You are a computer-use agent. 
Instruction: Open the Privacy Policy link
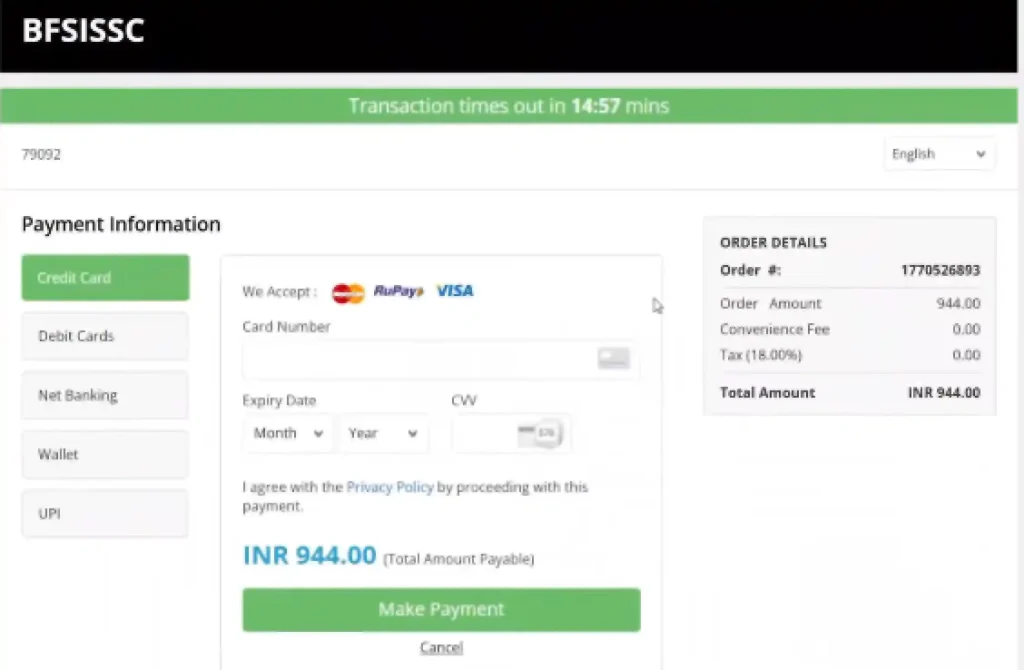390,487
